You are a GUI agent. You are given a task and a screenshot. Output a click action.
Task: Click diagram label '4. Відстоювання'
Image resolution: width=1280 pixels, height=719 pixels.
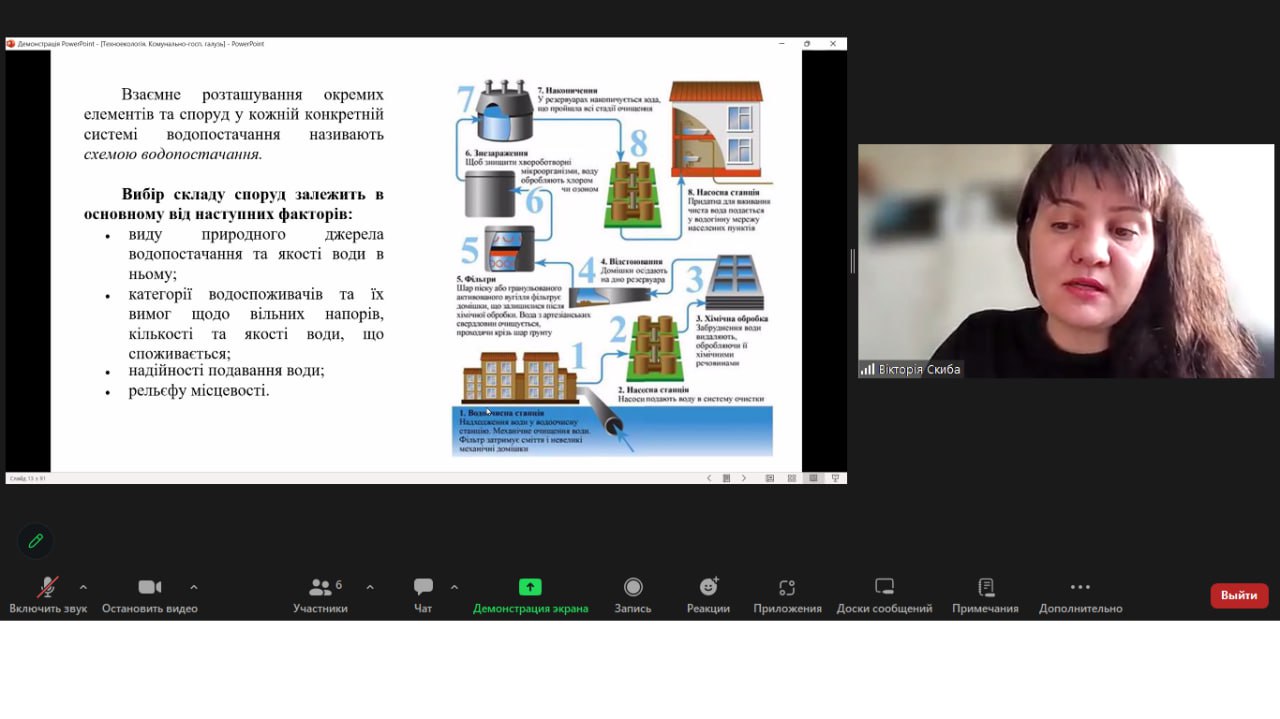point(633,262)
